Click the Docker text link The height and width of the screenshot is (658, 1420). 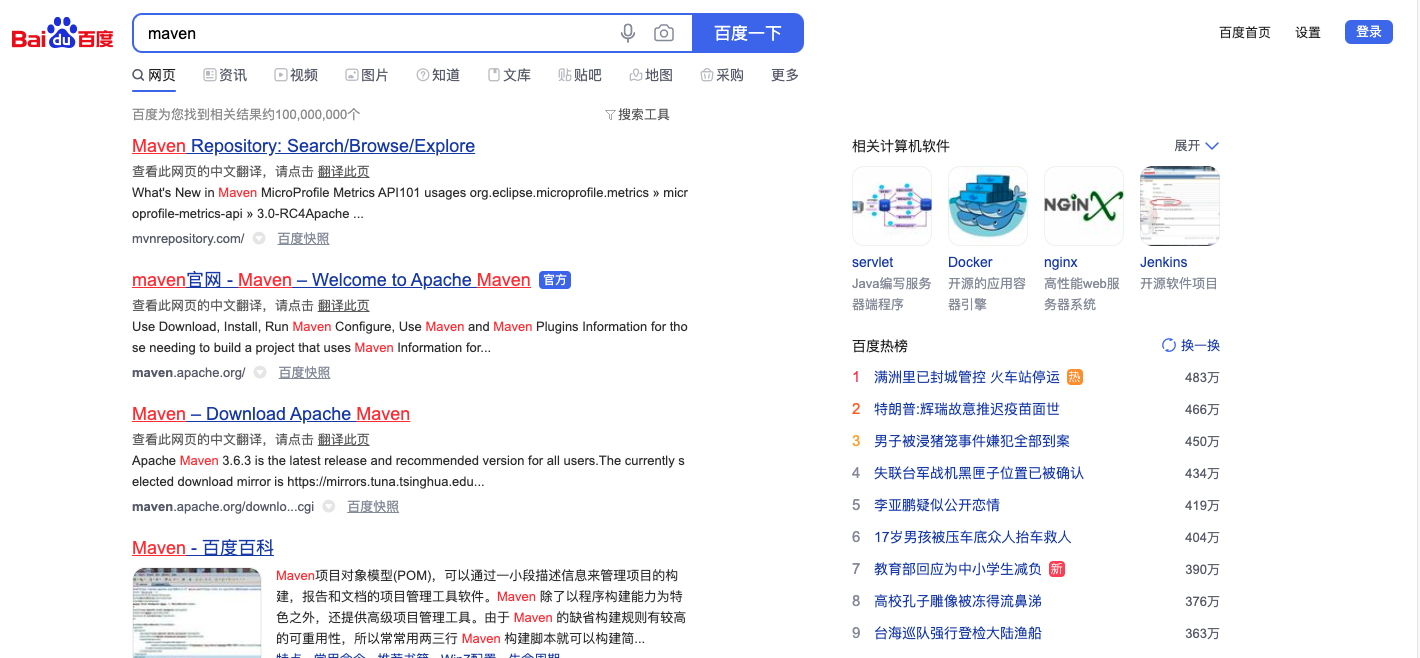[970, 262]
